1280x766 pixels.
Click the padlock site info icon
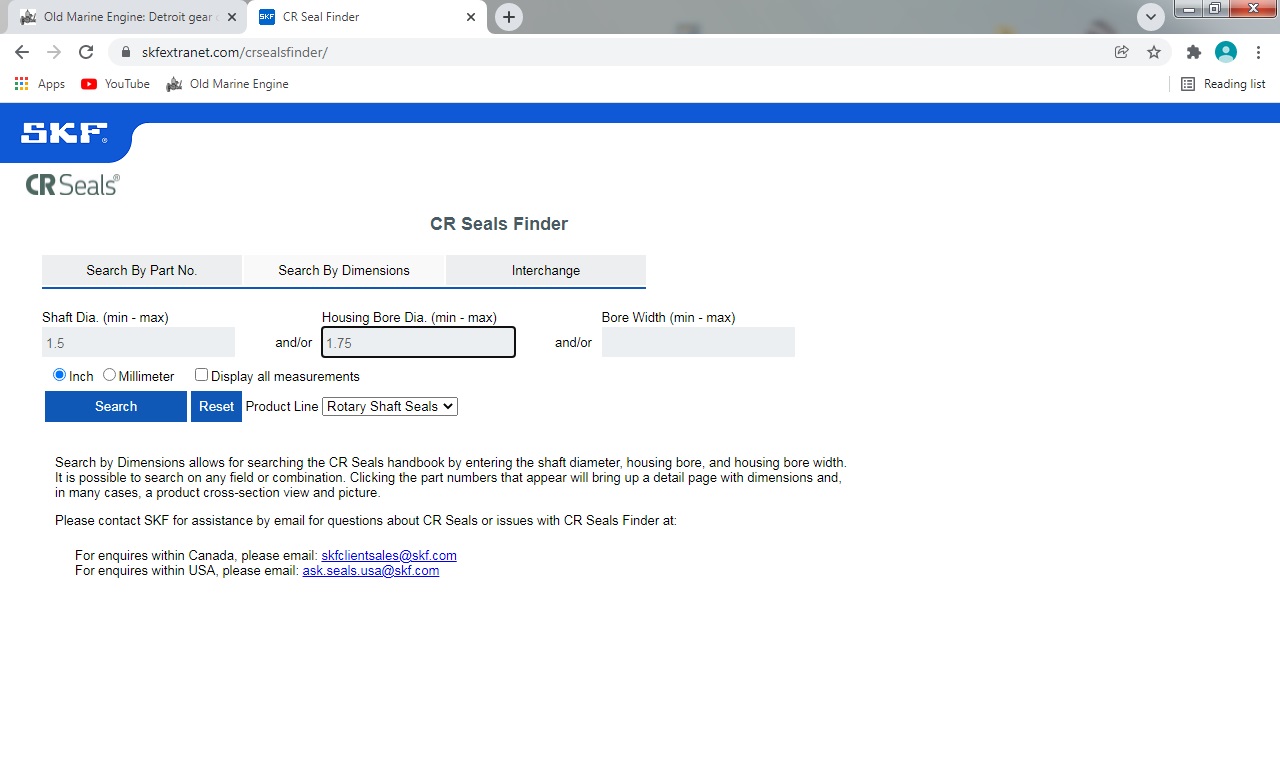pos(126,52)
